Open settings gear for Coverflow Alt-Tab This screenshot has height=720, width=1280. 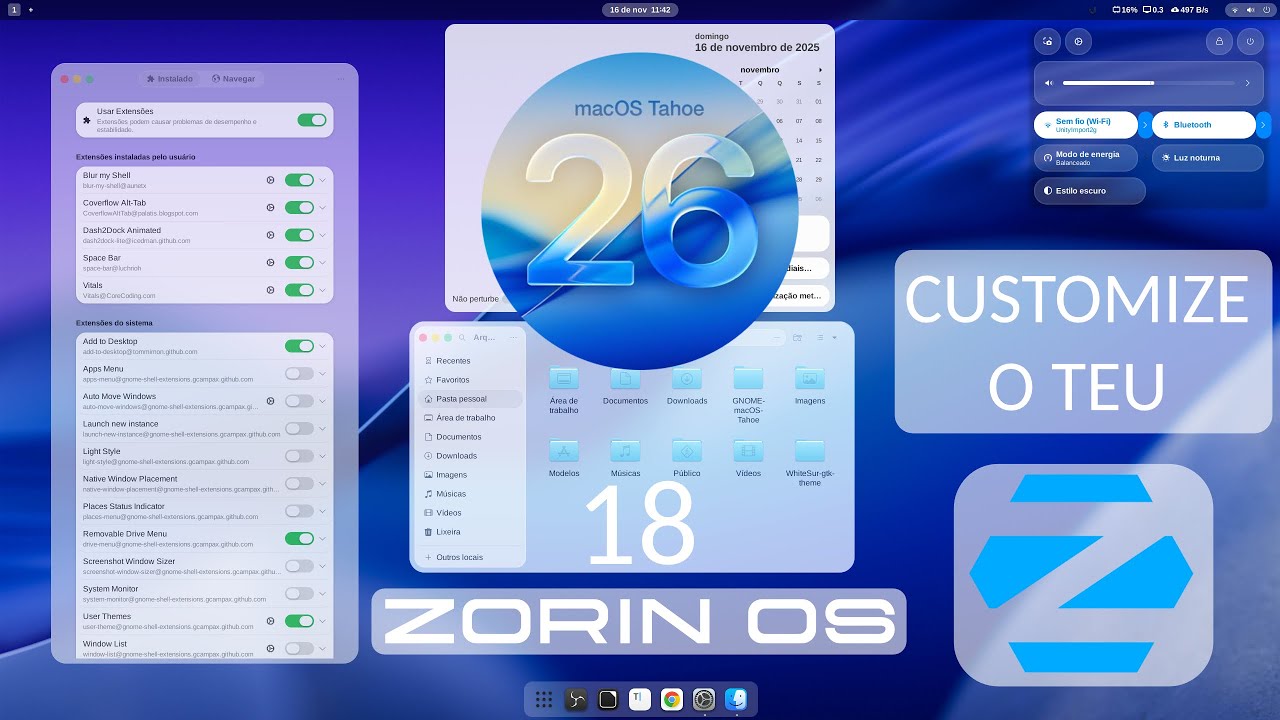pos(270,208)
